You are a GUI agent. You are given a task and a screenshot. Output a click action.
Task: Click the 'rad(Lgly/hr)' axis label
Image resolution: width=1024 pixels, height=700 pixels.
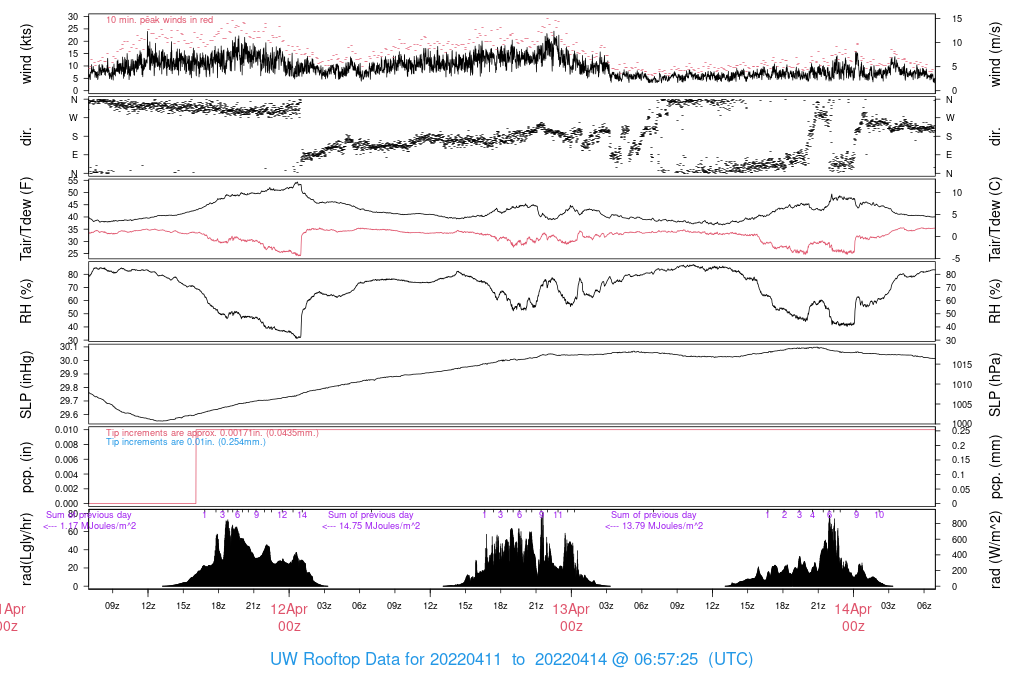(26, 549)
